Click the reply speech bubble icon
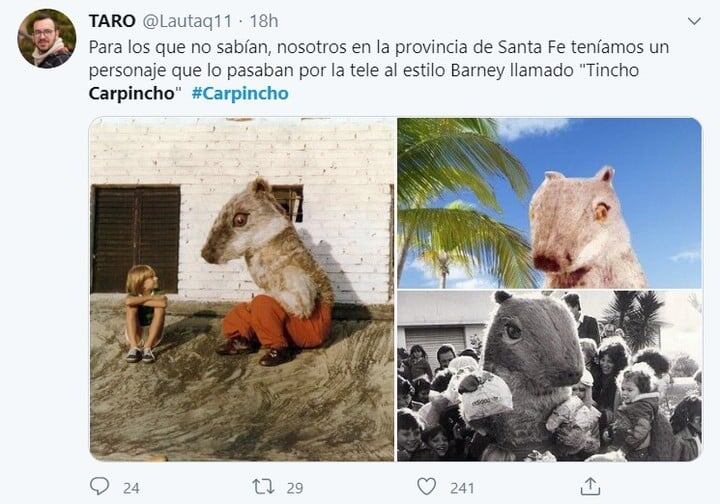The image size is (720, 504). [x=99, y=486]
